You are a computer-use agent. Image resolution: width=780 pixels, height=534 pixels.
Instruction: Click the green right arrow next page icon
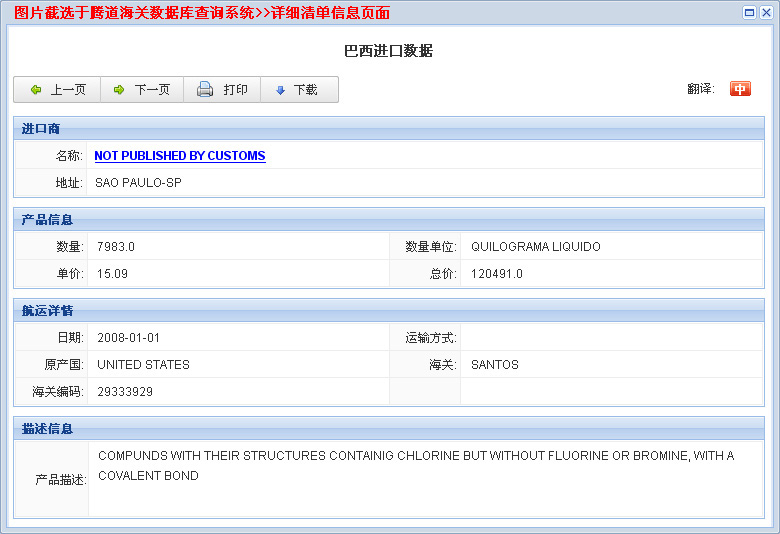coord(118,90)
